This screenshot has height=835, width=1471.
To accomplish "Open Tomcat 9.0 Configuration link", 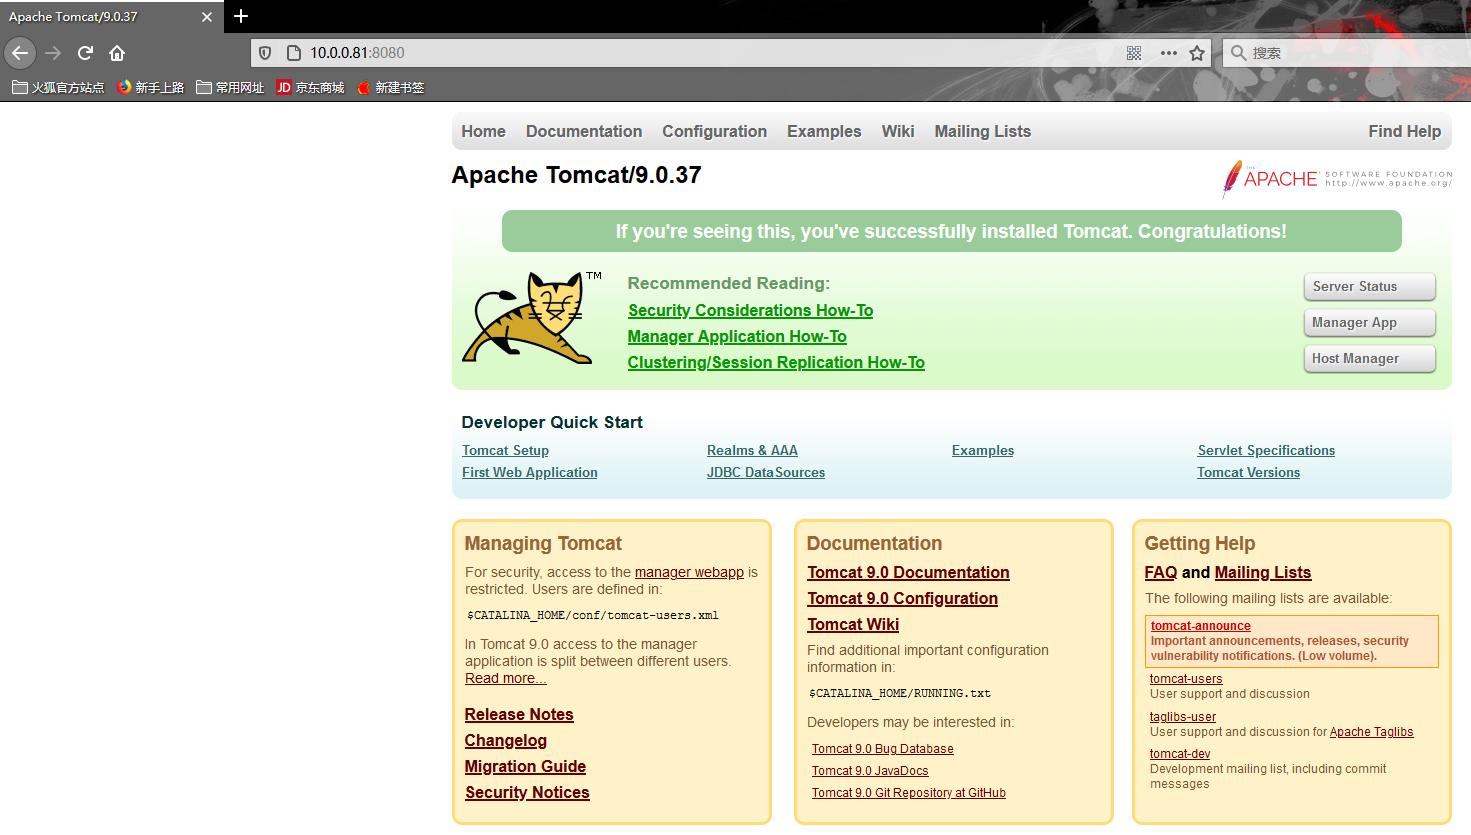I will pos(902,598).
